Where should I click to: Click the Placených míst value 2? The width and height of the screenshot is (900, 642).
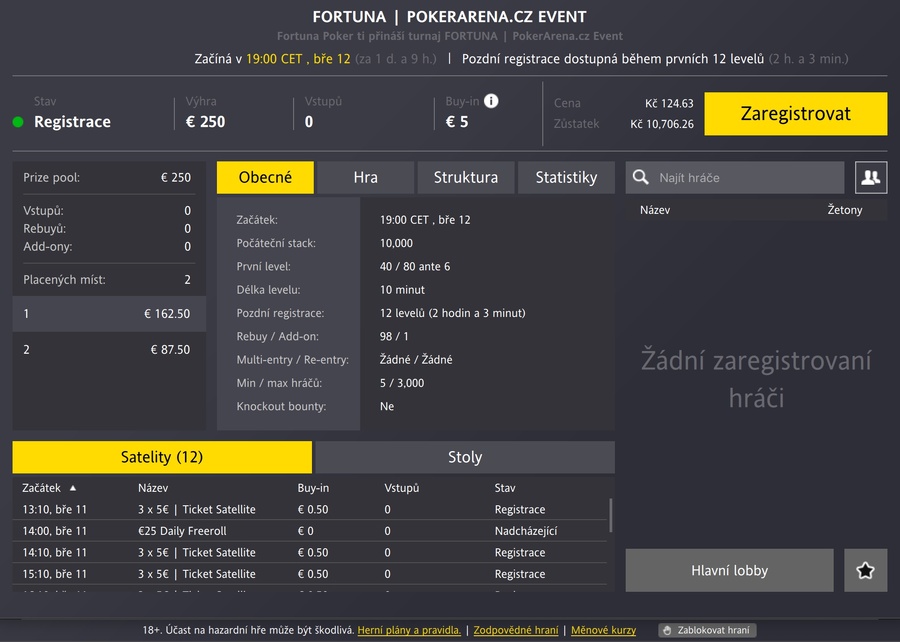tap(187, 280)
